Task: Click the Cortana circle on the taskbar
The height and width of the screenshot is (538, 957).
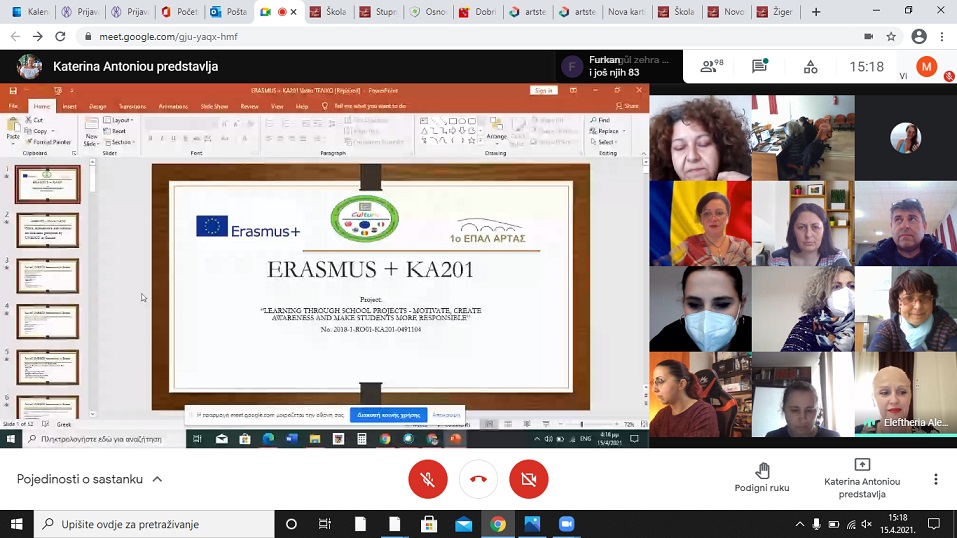Action: coord(291,524)
